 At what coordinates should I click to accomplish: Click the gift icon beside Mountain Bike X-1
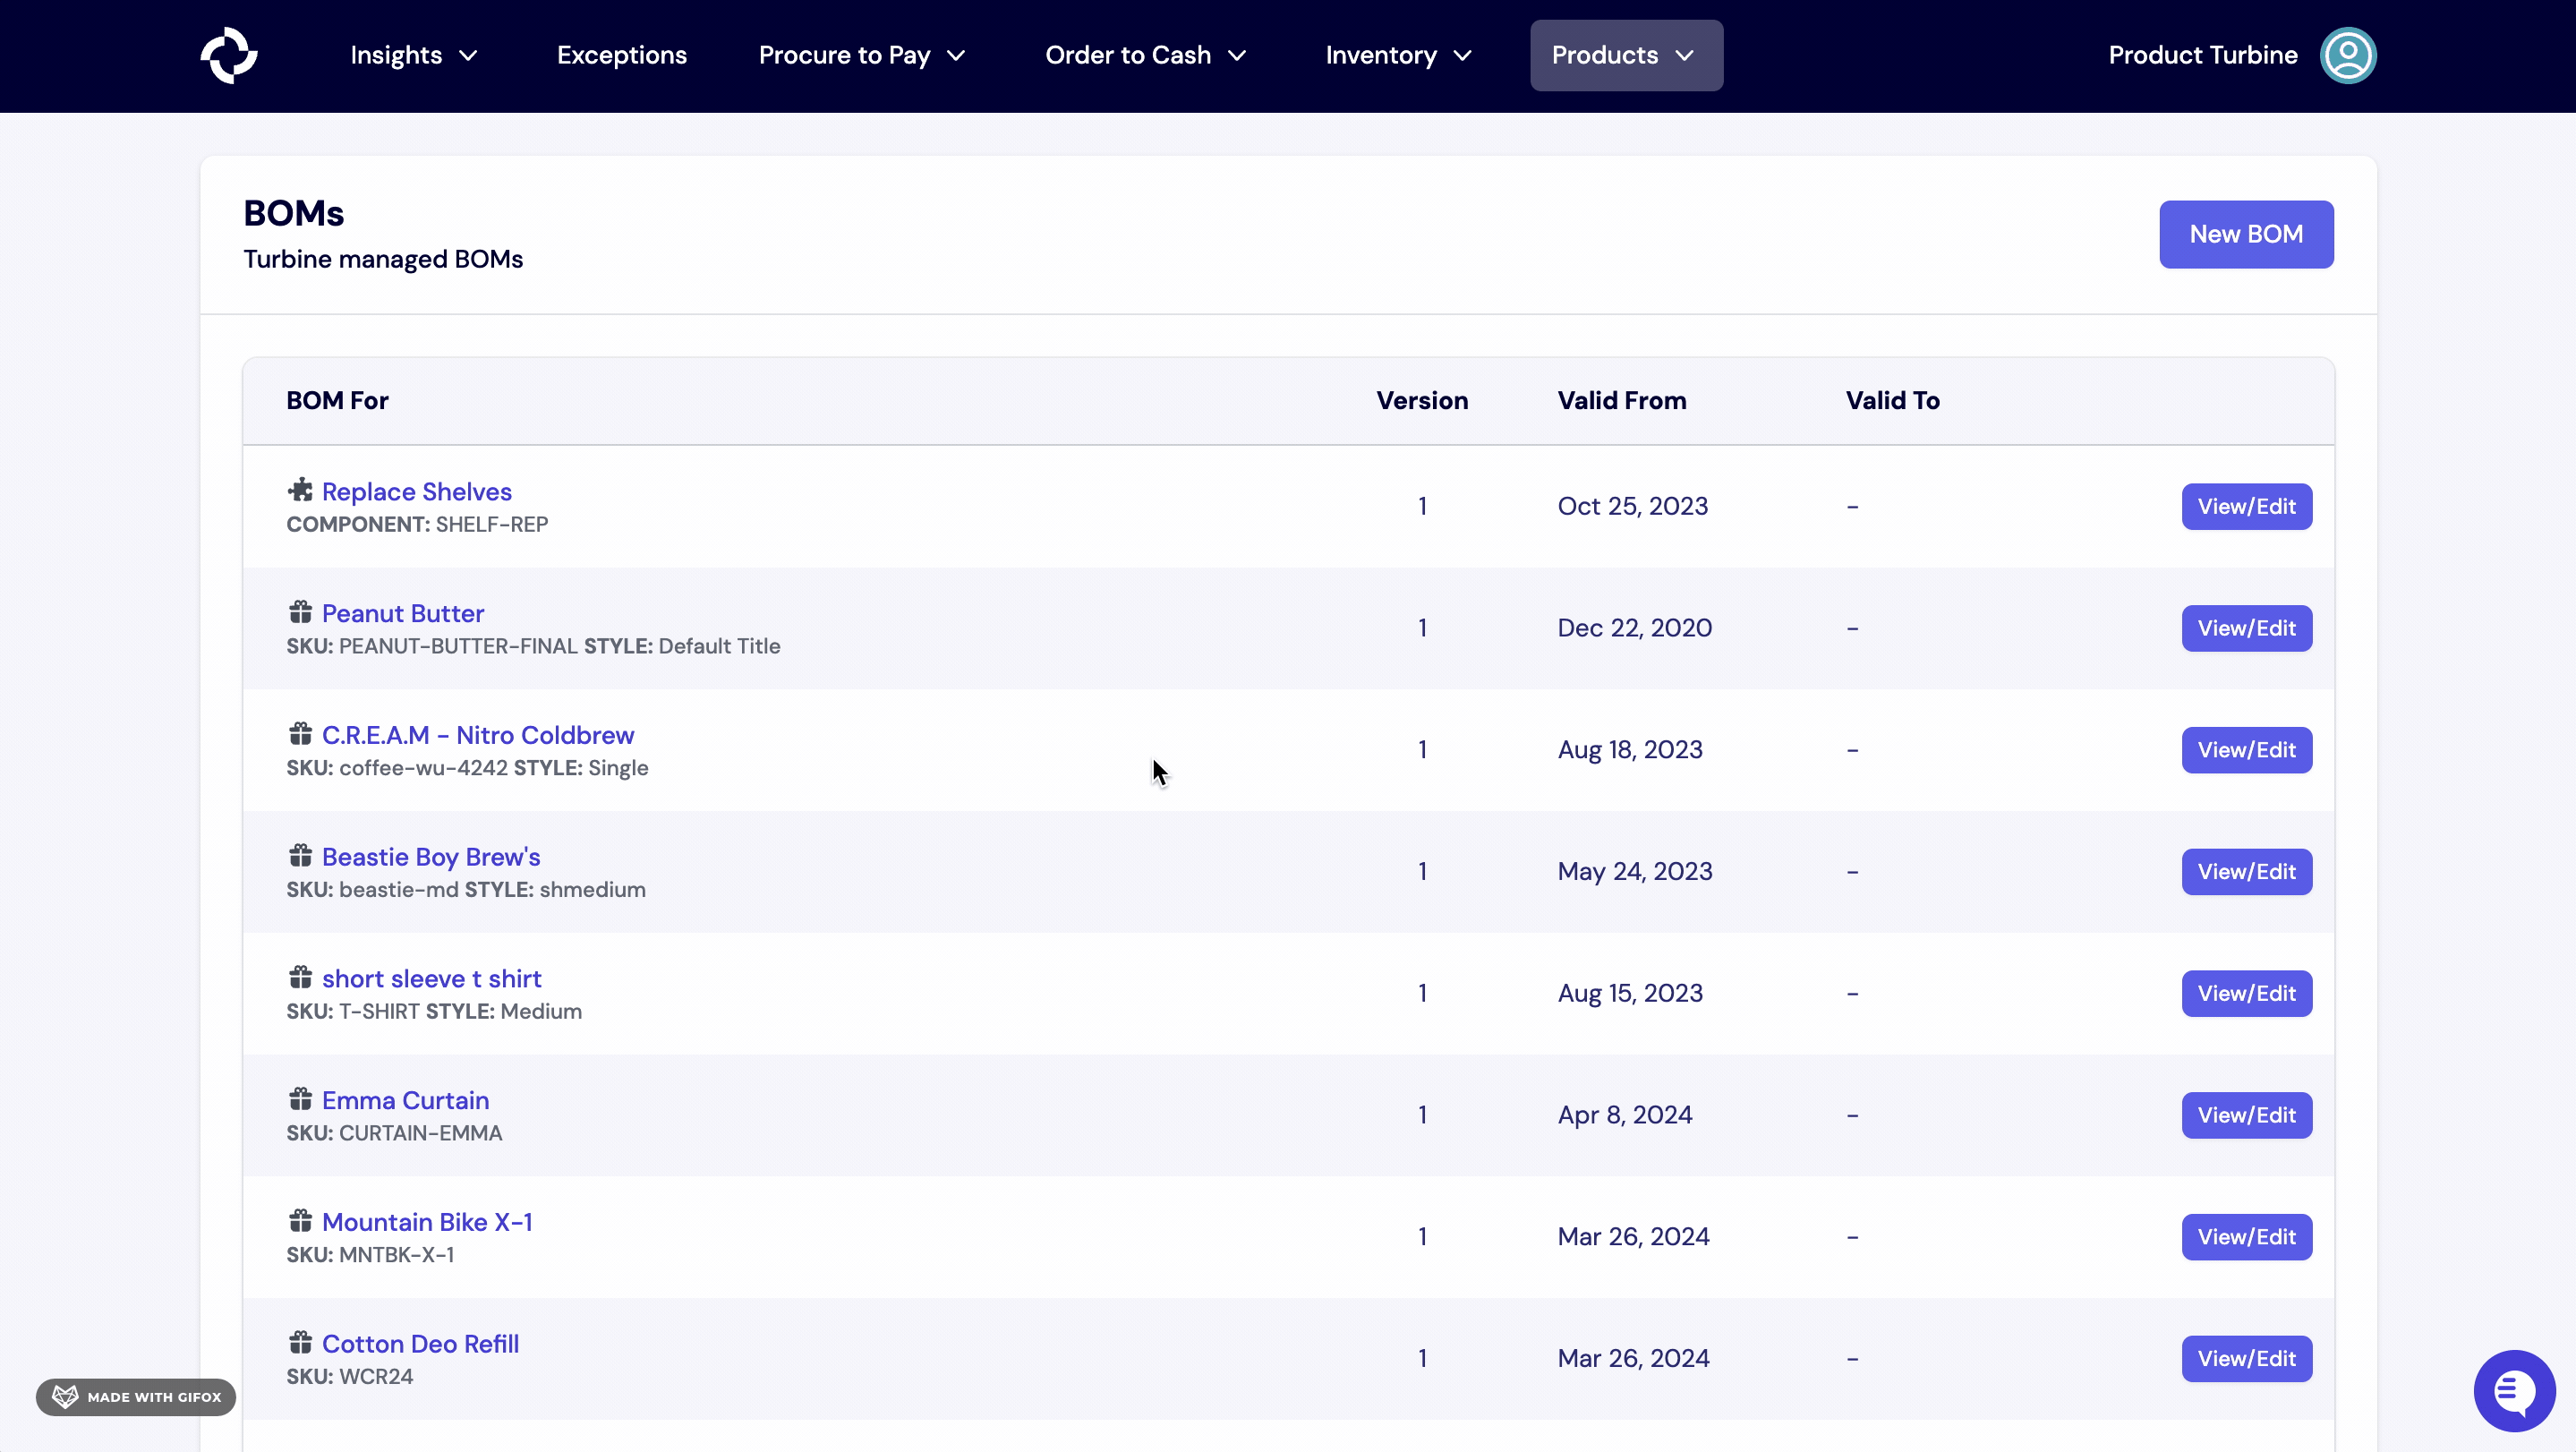(x=301, y=1220)
